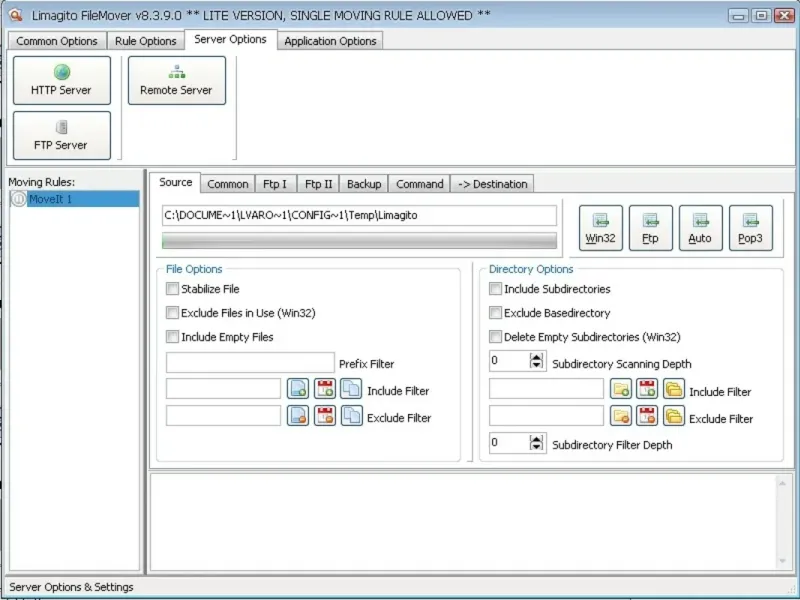Check Delete Empty Subdirectories (Win32)
800x600 pixels.
coord(495,337)
